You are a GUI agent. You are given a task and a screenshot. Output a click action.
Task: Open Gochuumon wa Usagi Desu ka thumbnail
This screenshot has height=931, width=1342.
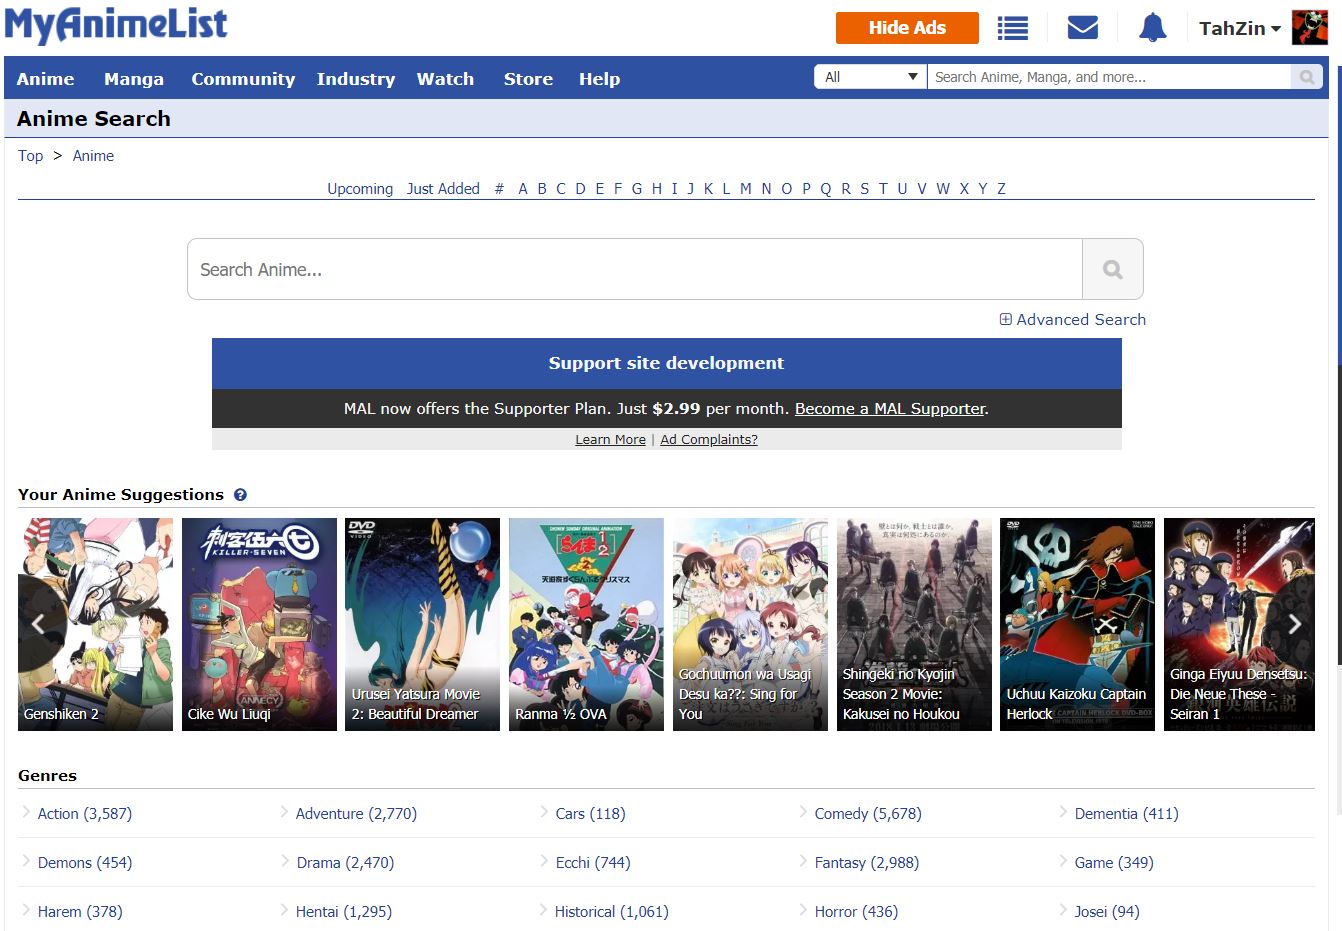(750, 624)
